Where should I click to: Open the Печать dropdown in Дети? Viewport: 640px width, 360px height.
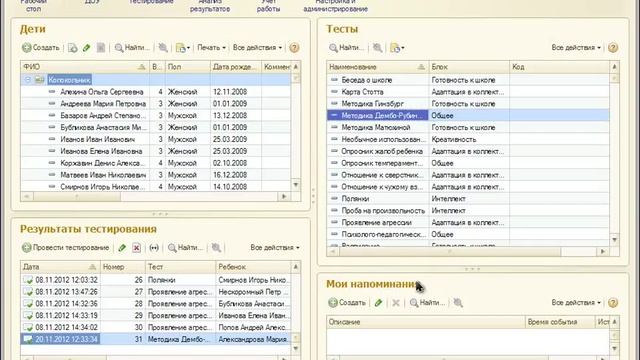coord(211,48)
